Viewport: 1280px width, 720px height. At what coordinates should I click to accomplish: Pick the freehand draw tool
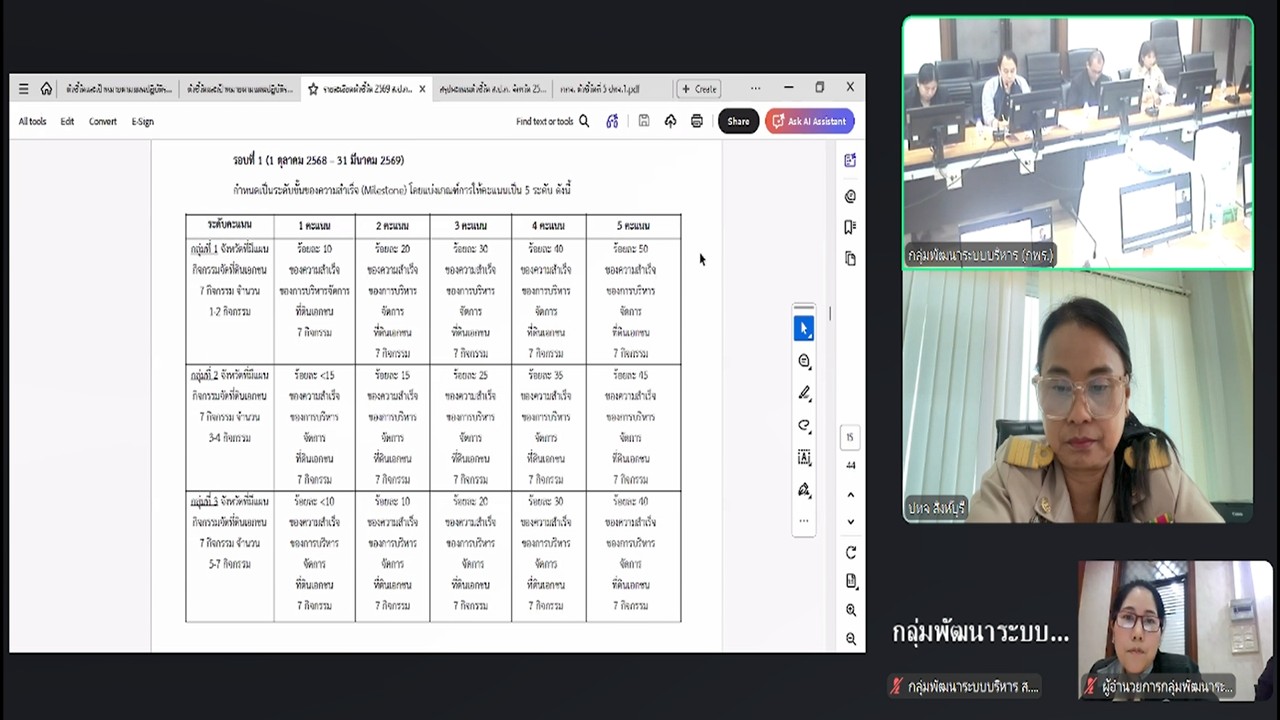tap(804, 425)
